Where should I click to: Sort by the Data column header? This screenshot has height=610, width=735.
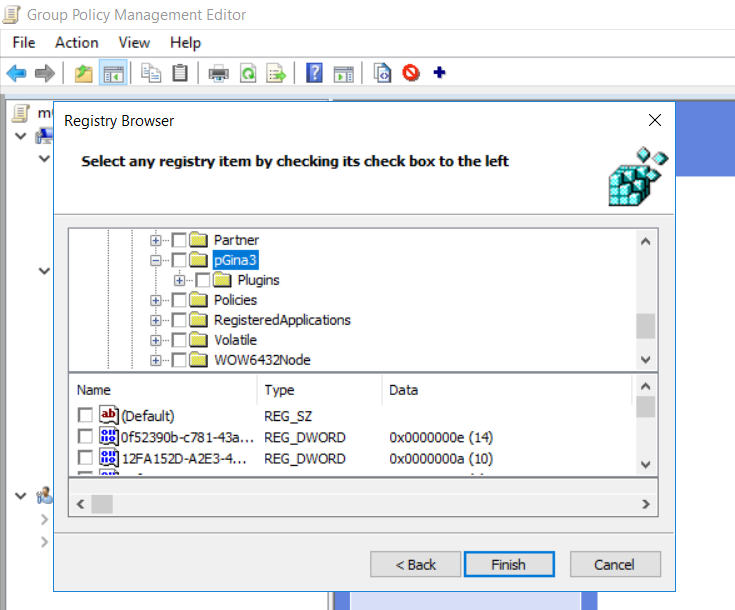coord(507,390)
